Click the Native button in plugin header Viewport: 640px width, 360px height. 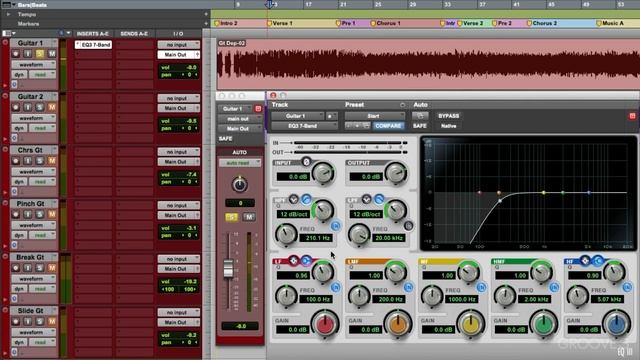click(x=448, y=126)
